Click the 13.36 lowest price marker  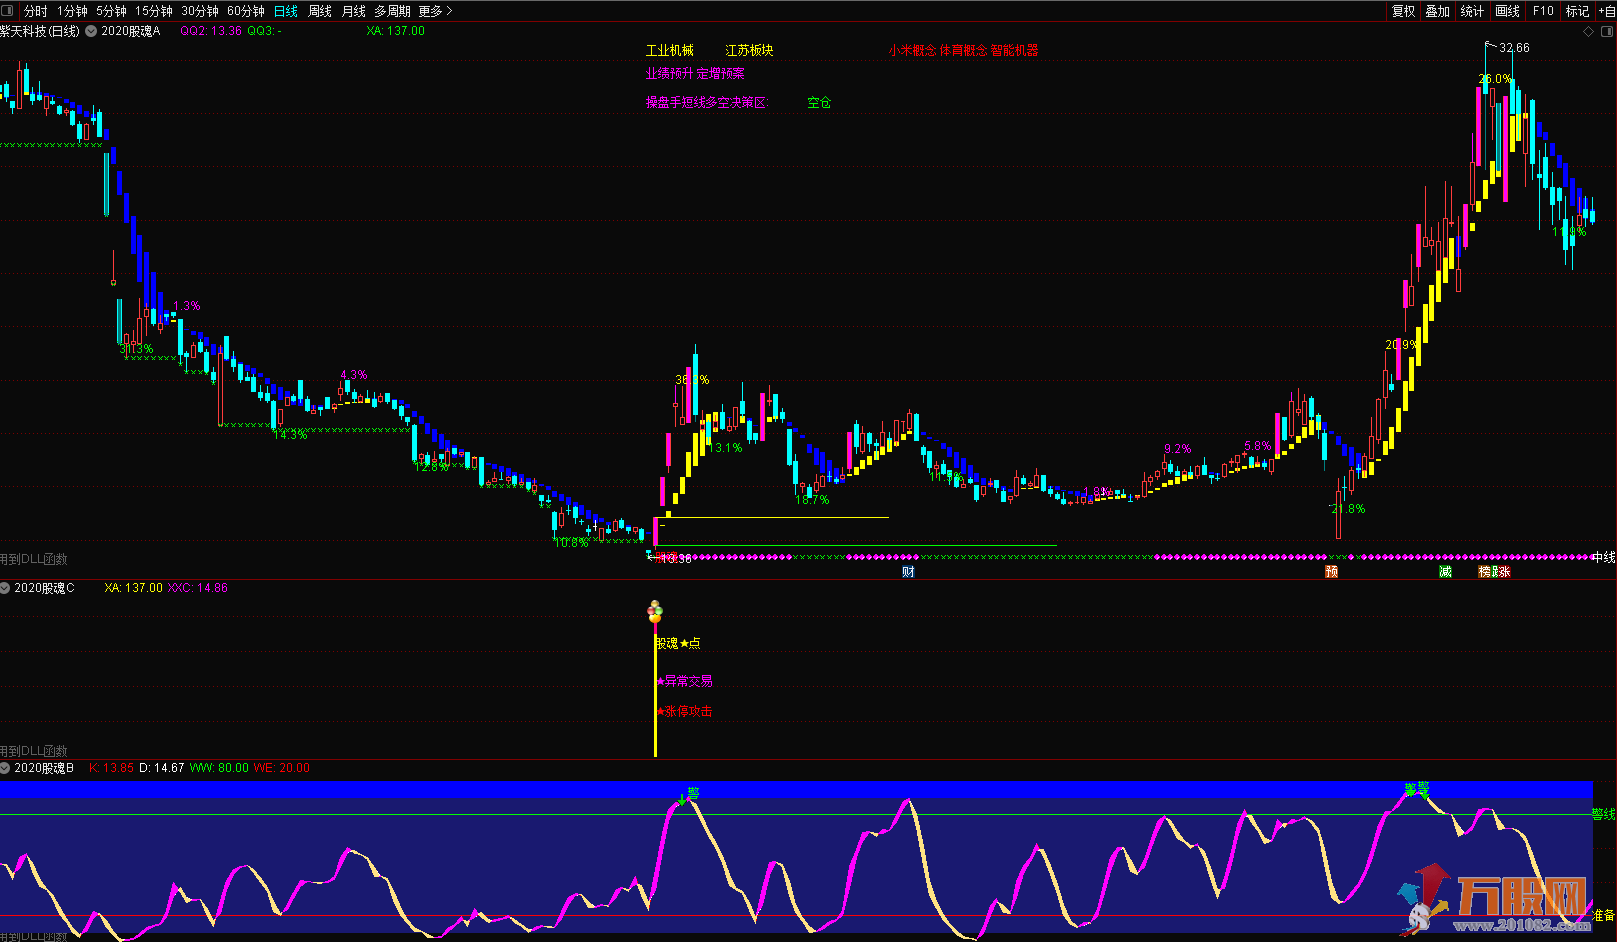coord(675,559)
